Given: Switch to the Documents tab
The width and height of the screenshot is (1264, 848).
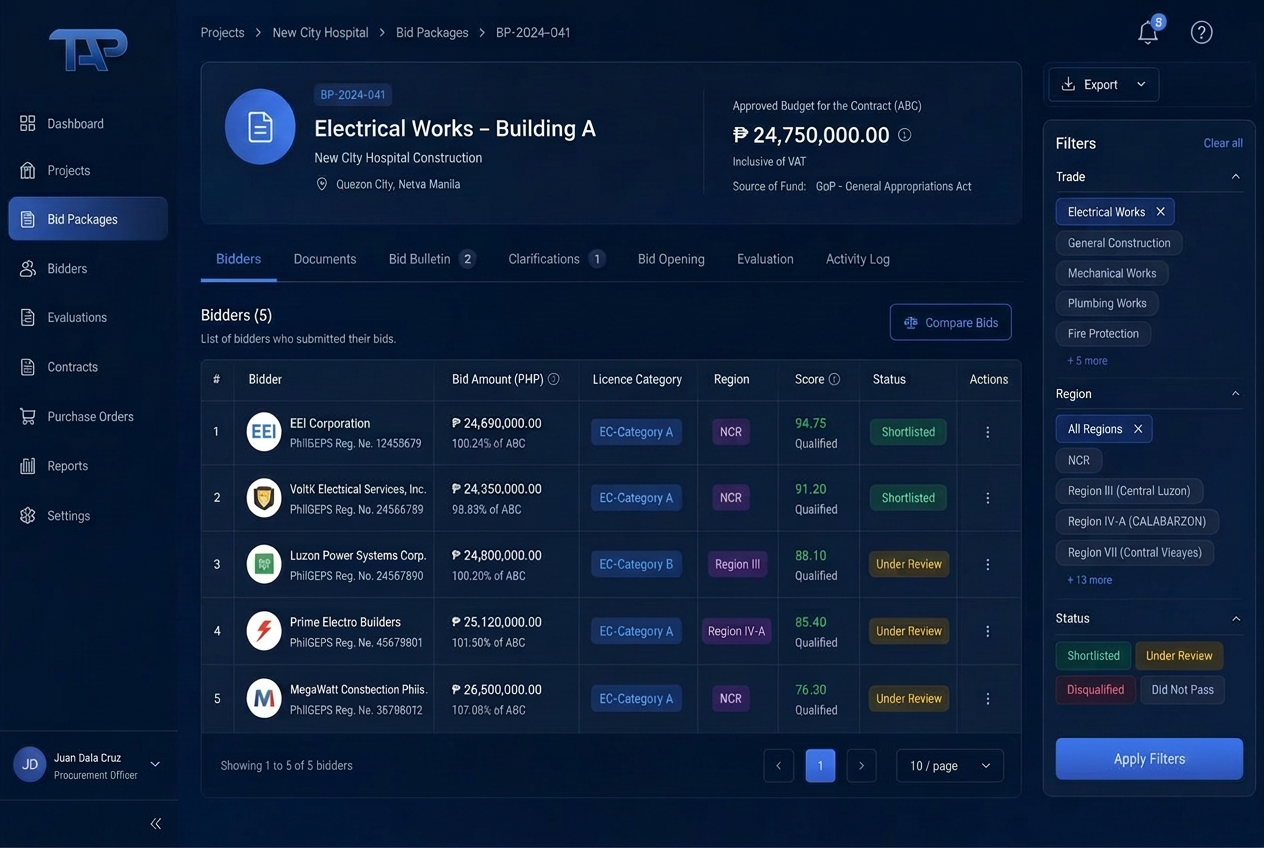Looking at the screenshot, I should click(x=325, y=259).
